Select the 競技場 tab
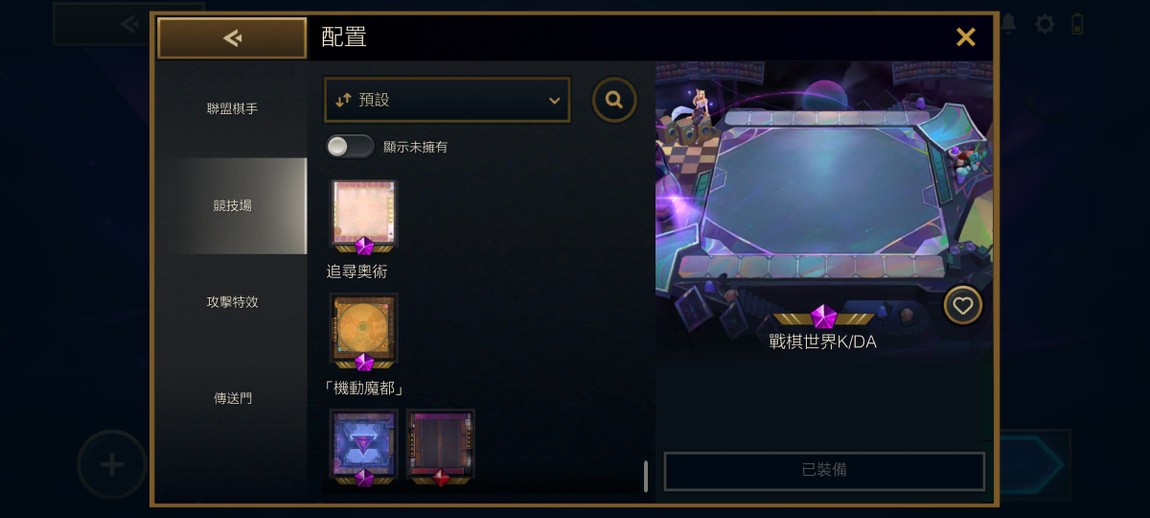This screenshot has width=1150, height=518. 232,205
